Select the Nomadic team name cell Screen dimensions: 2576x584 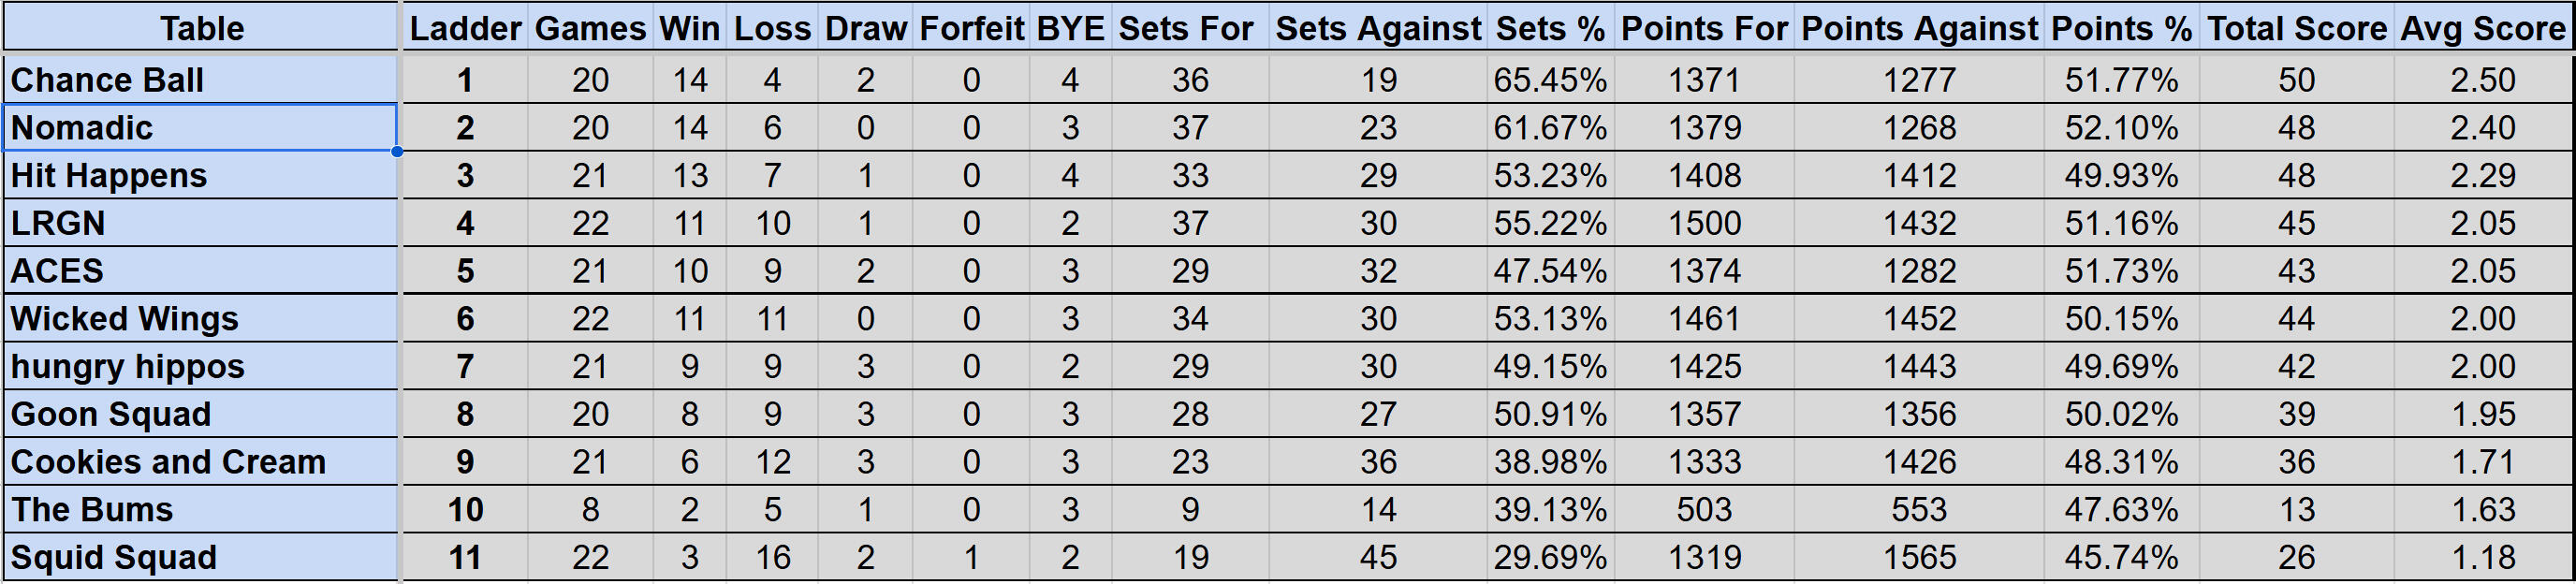(x=200, y=128)
